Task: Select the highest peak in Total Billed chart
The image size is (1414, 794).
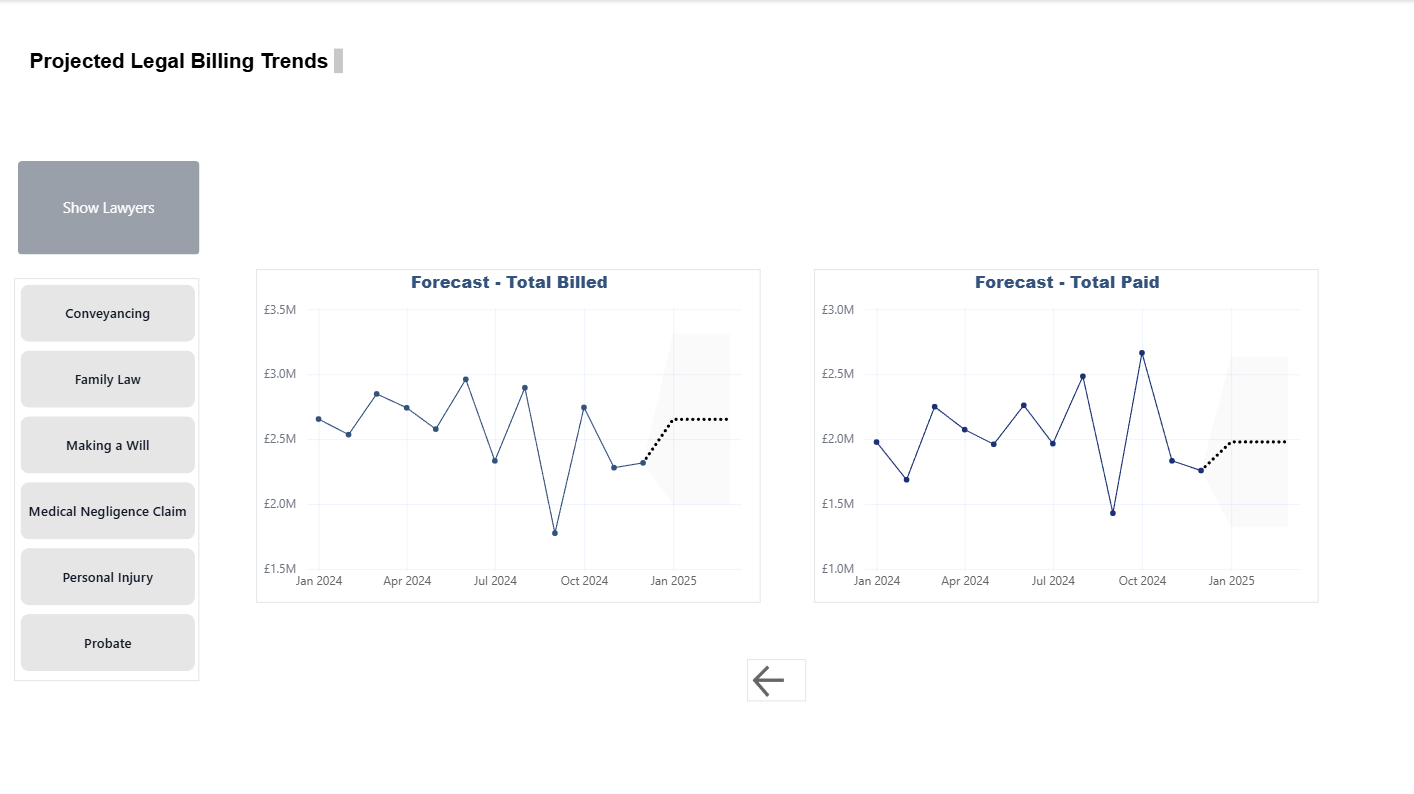Action: coord(466,380)
